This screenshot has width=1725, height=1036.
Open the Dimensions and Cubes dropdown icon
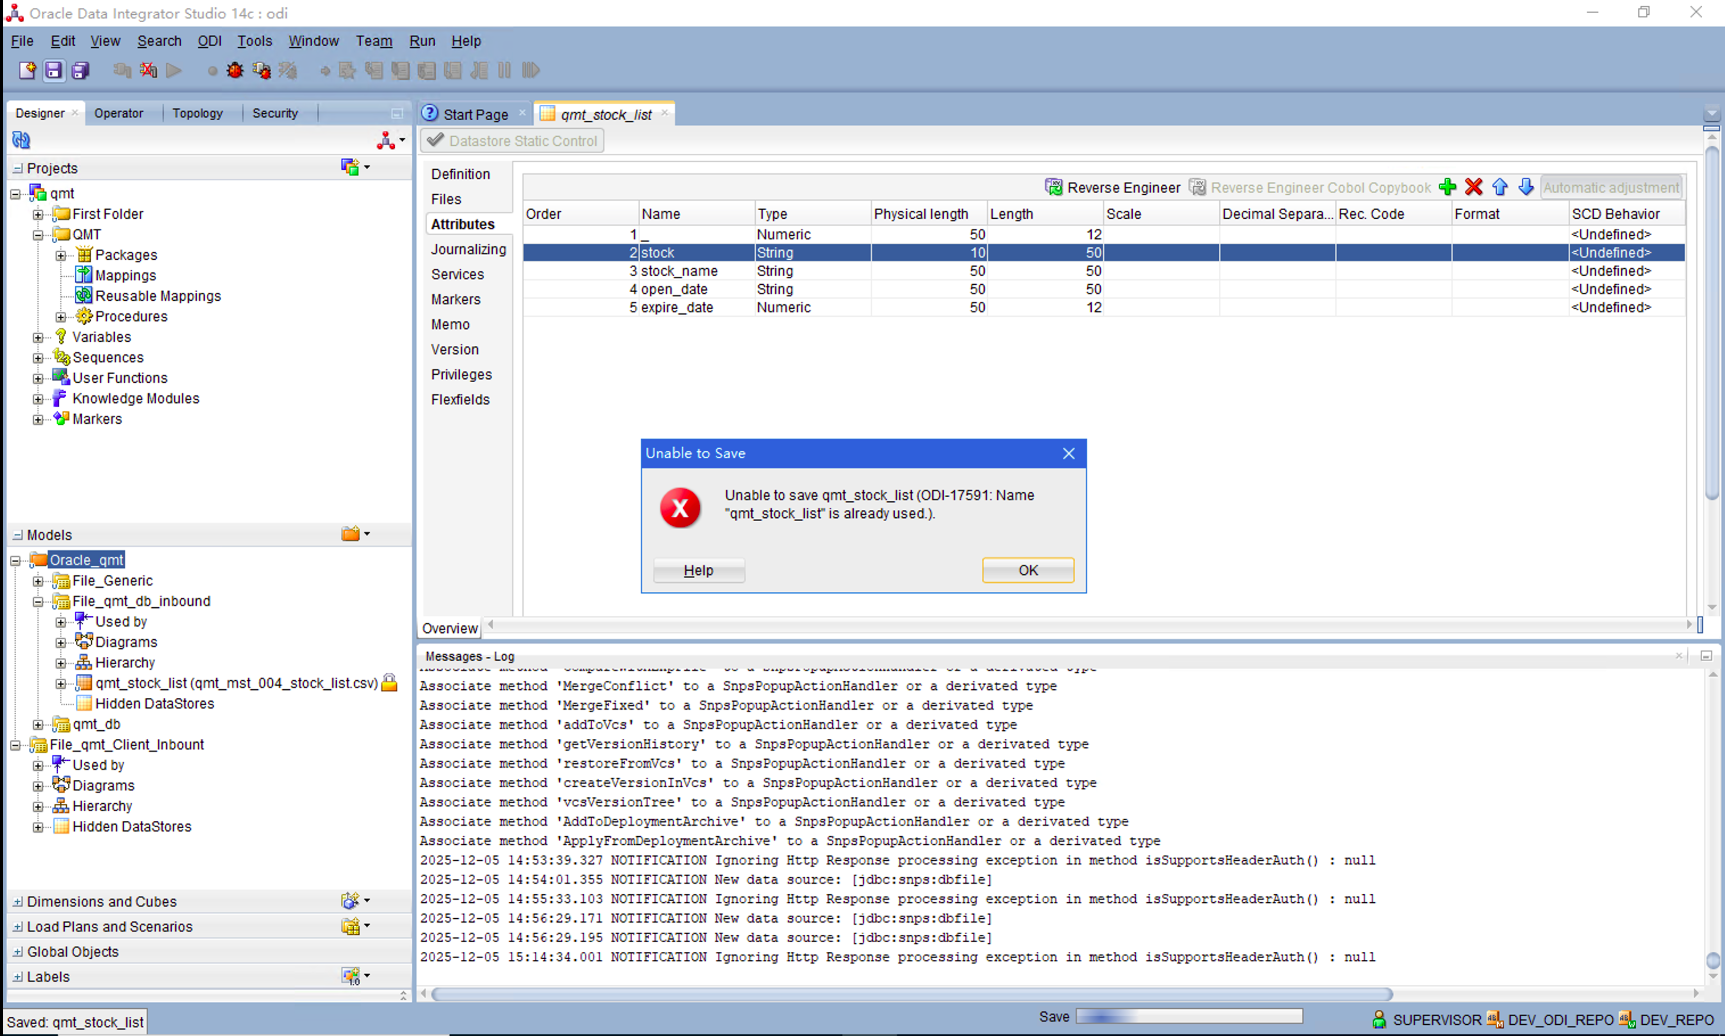355,901
